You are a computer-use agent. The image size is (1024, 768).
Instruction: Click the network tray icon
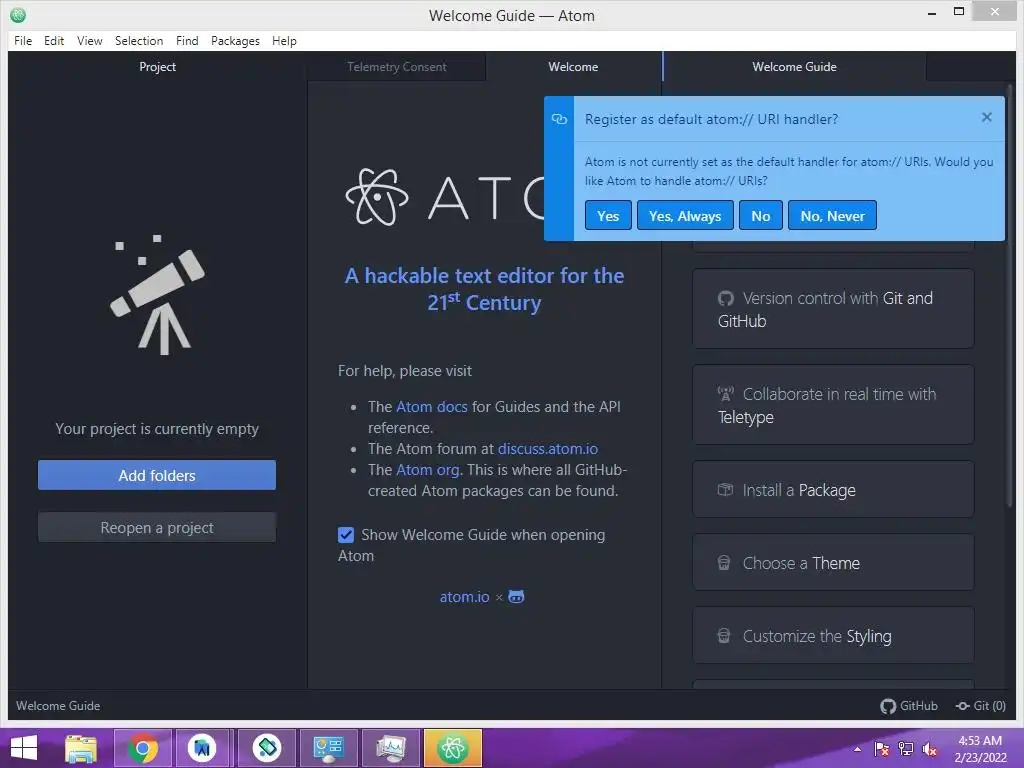906,749
